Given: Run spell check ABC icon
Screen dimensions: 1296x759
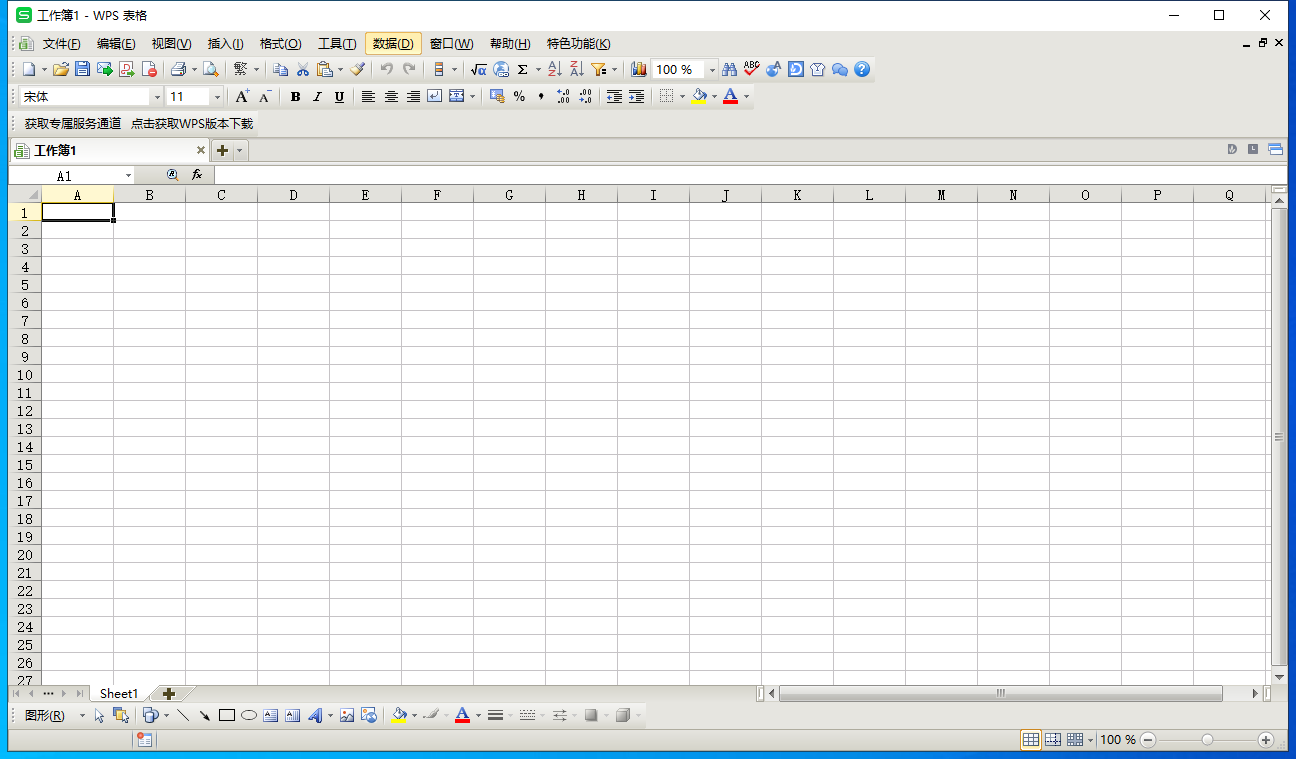Looking at the screenshot, I should point(751,69).
